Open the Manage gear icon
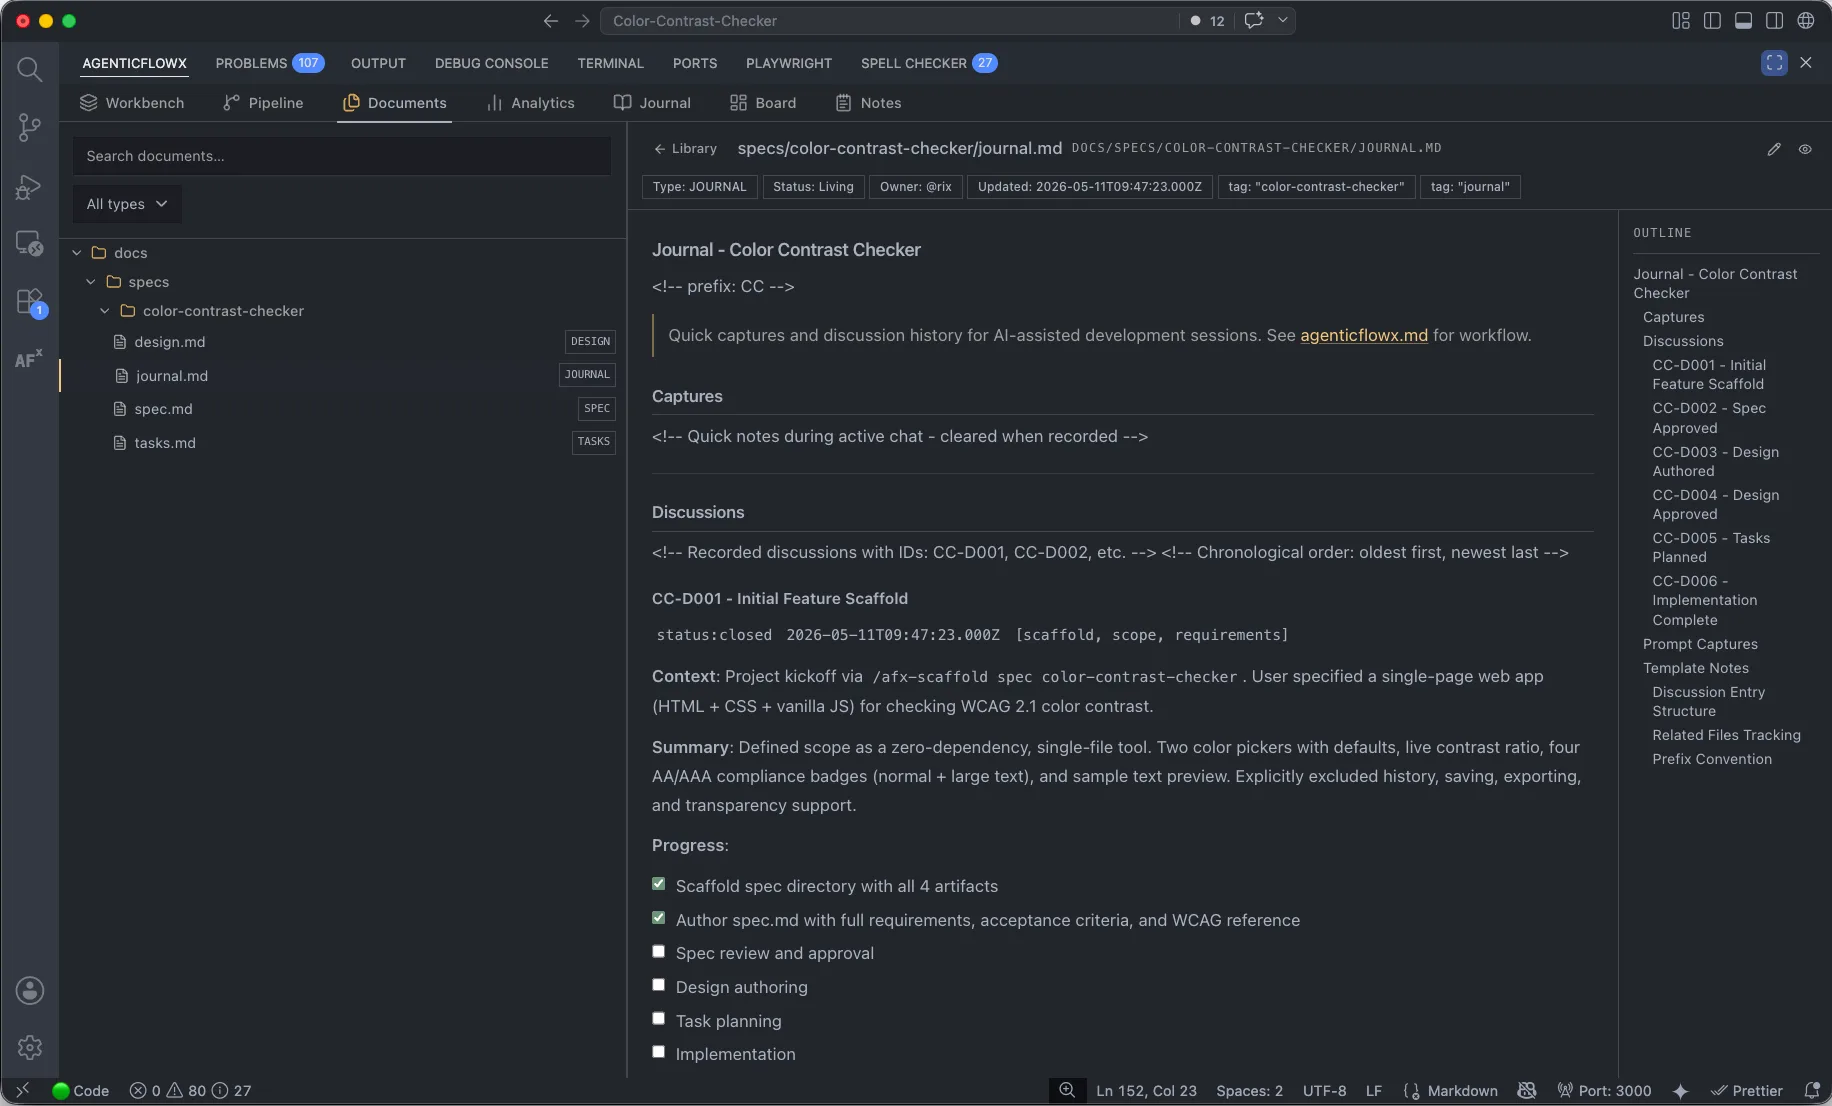The width and height of the screenshot is (1832, 1106). [x=29, y=1047]
